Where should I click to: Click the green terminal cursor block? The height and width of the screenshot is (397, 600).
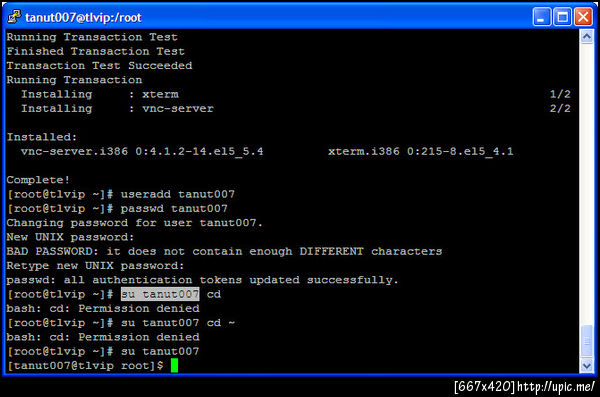click(174, 365)
